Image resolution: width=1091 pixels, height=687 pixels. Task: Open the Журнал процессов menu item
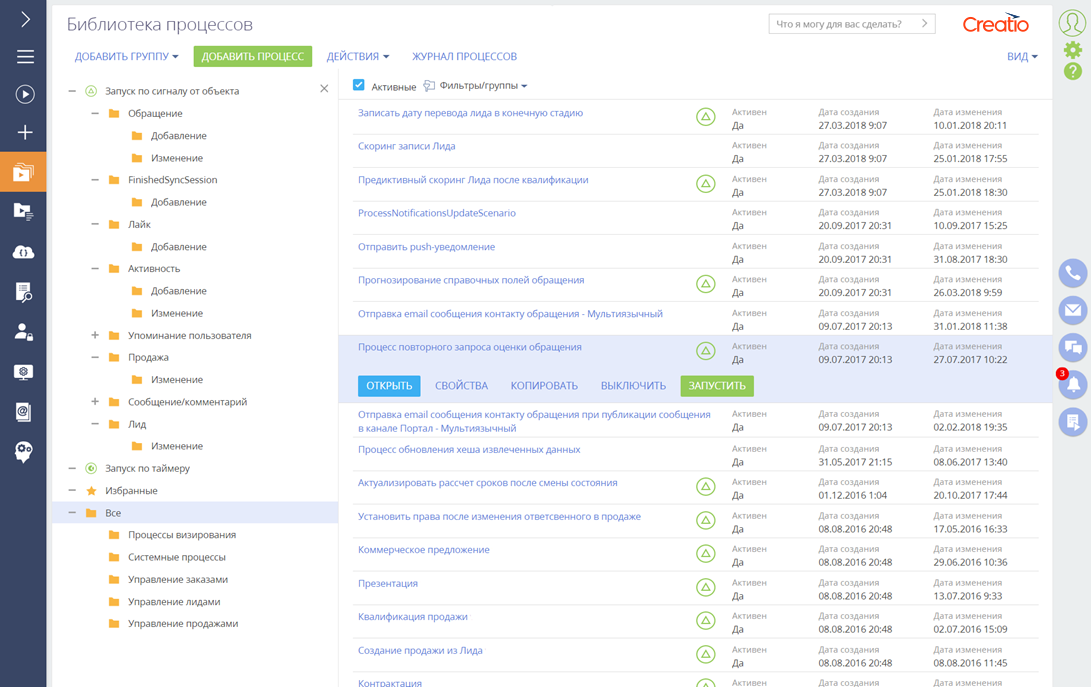[x=464, y=57]
